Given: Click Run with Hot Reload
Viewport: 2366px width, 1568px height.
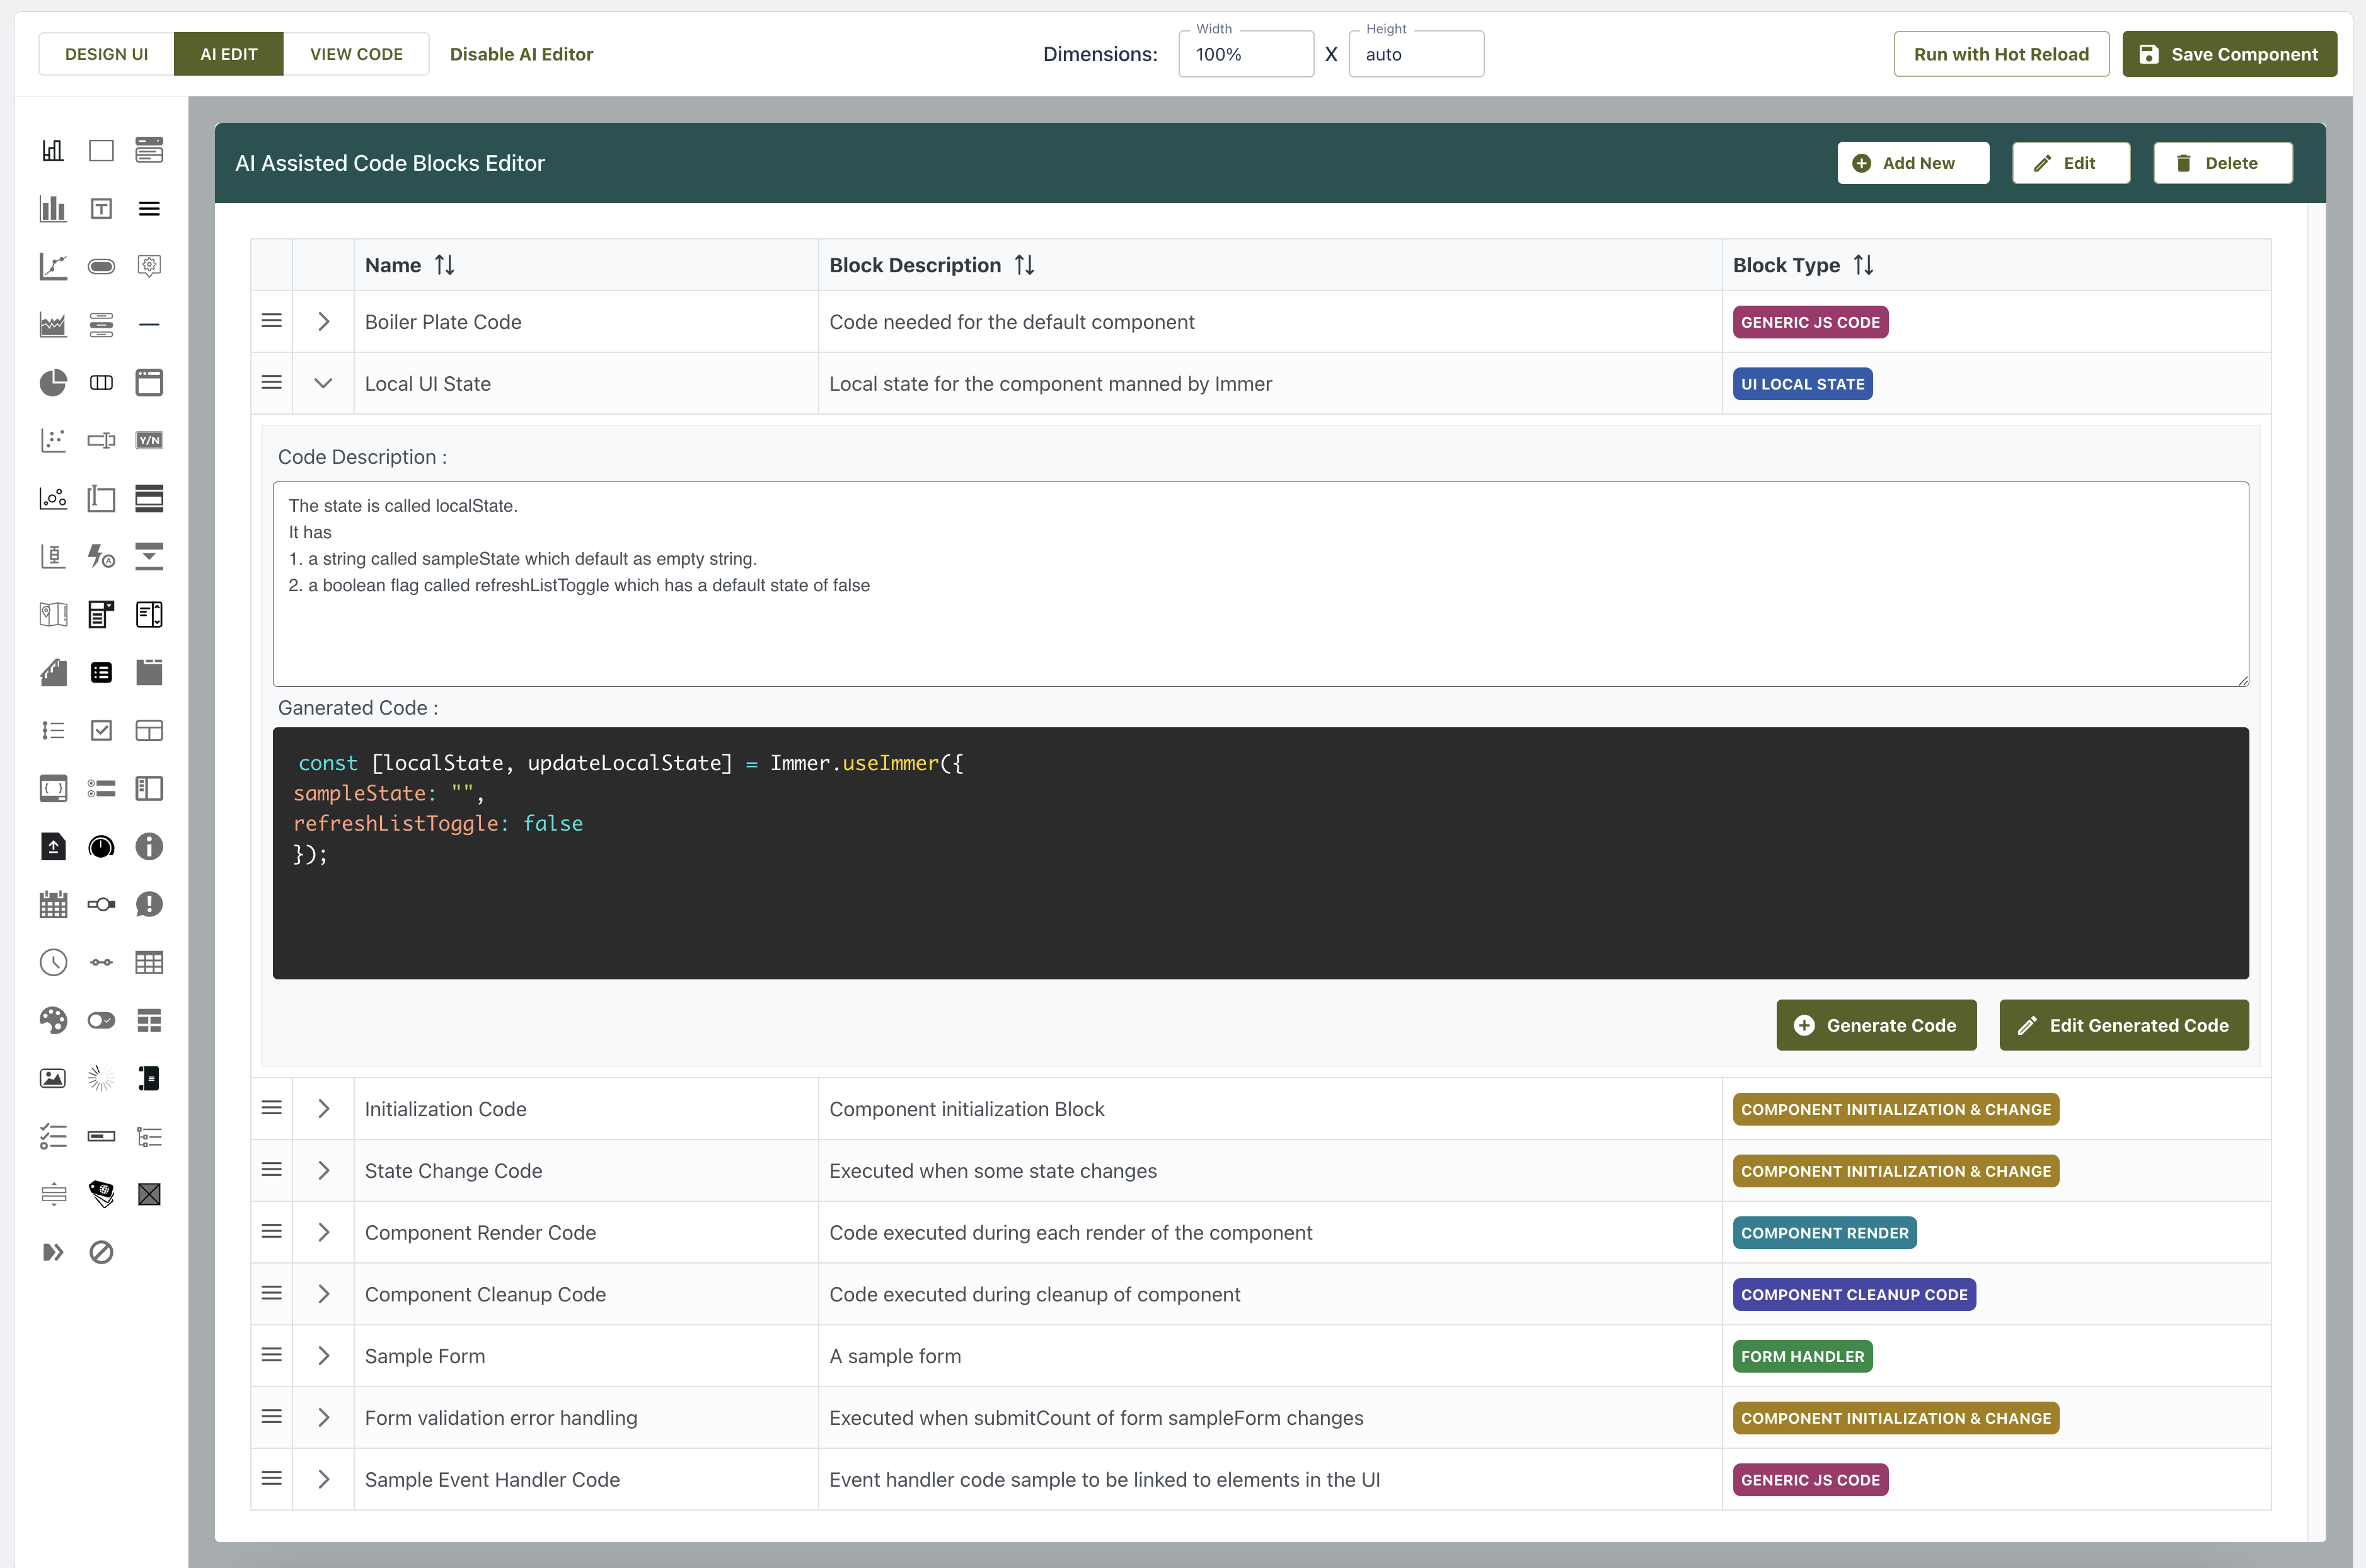Looking at the screenshot, I should 2000,54.
